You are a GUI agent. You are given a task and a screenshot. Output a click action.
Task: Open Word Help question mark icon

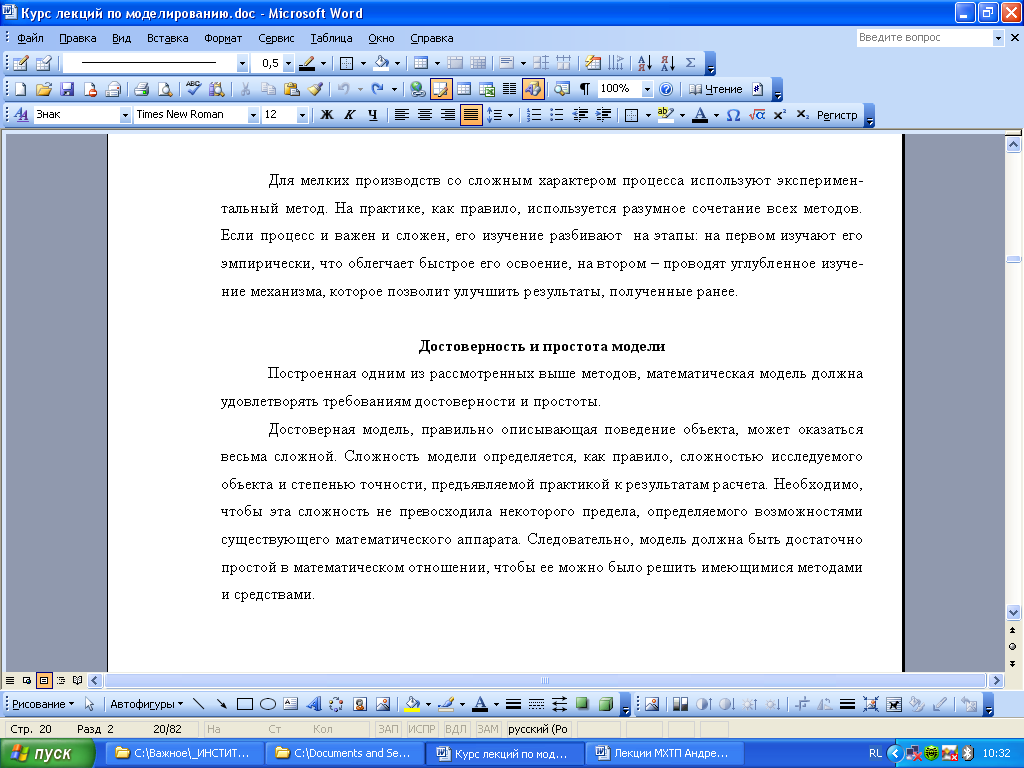tap(665, 89)
